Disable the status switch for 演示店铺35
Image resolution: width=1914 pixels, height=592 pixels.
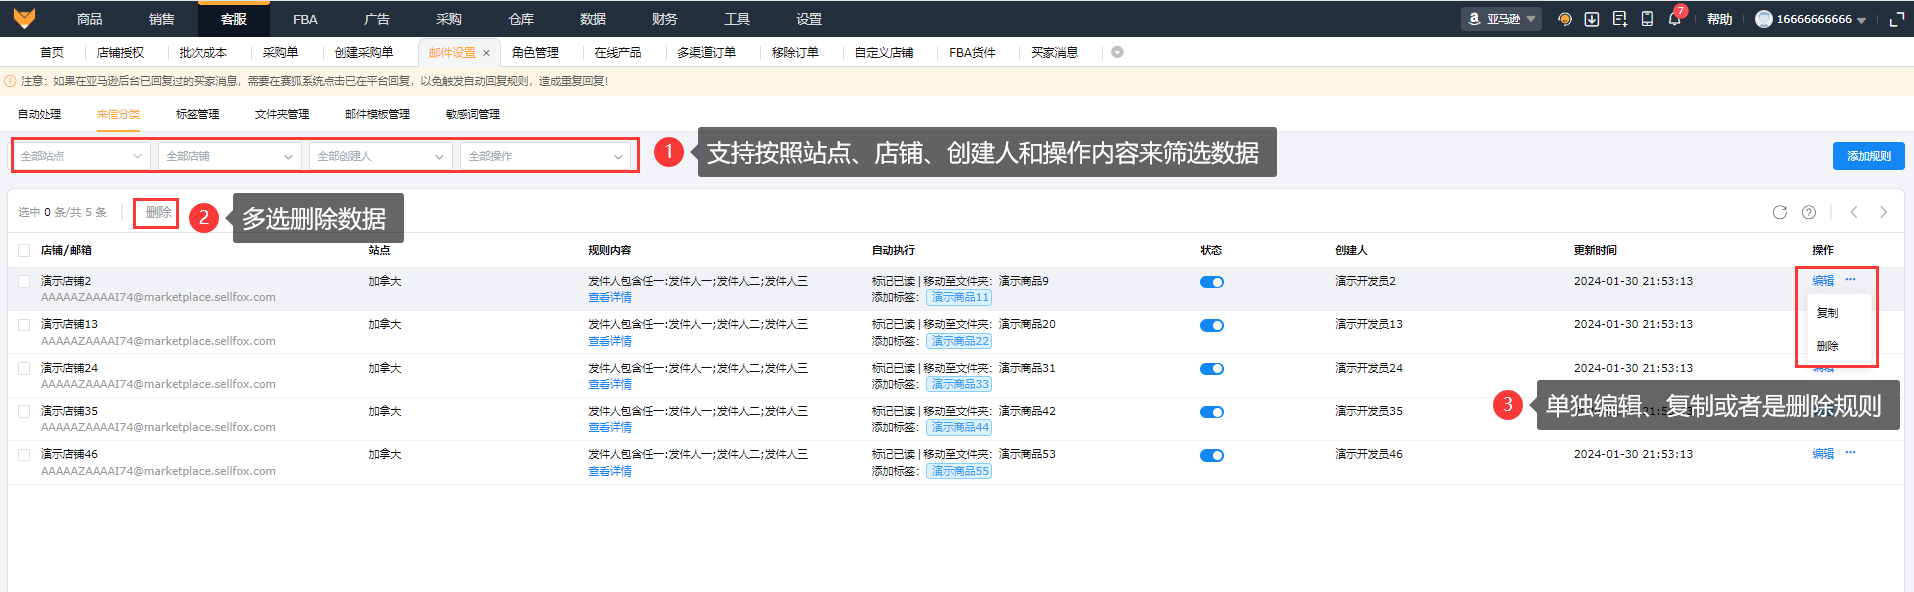[x=1212, y=412]
